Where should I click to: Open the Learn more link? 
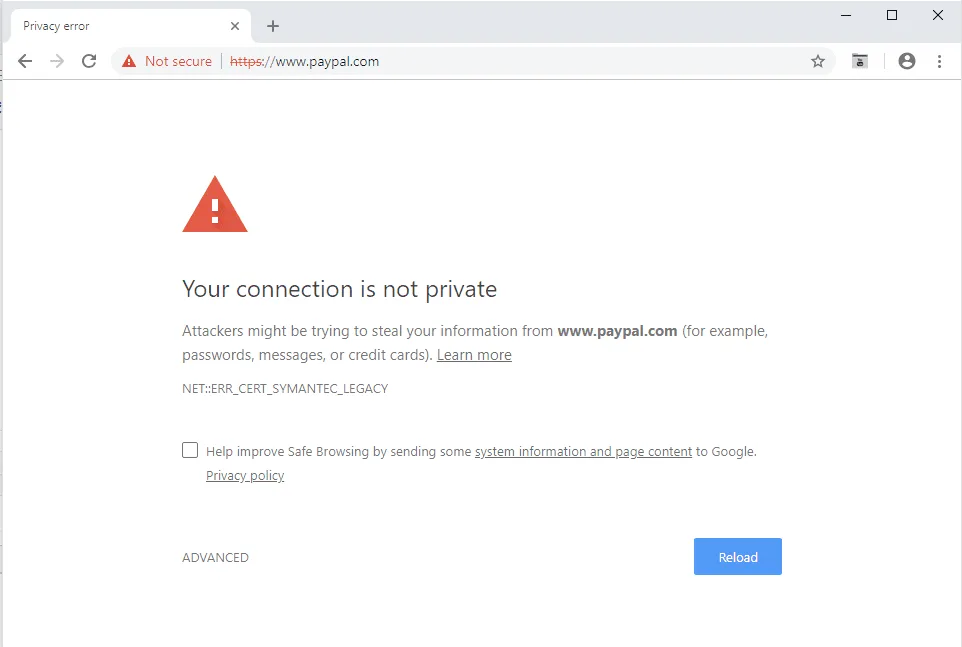pos(474,354)
